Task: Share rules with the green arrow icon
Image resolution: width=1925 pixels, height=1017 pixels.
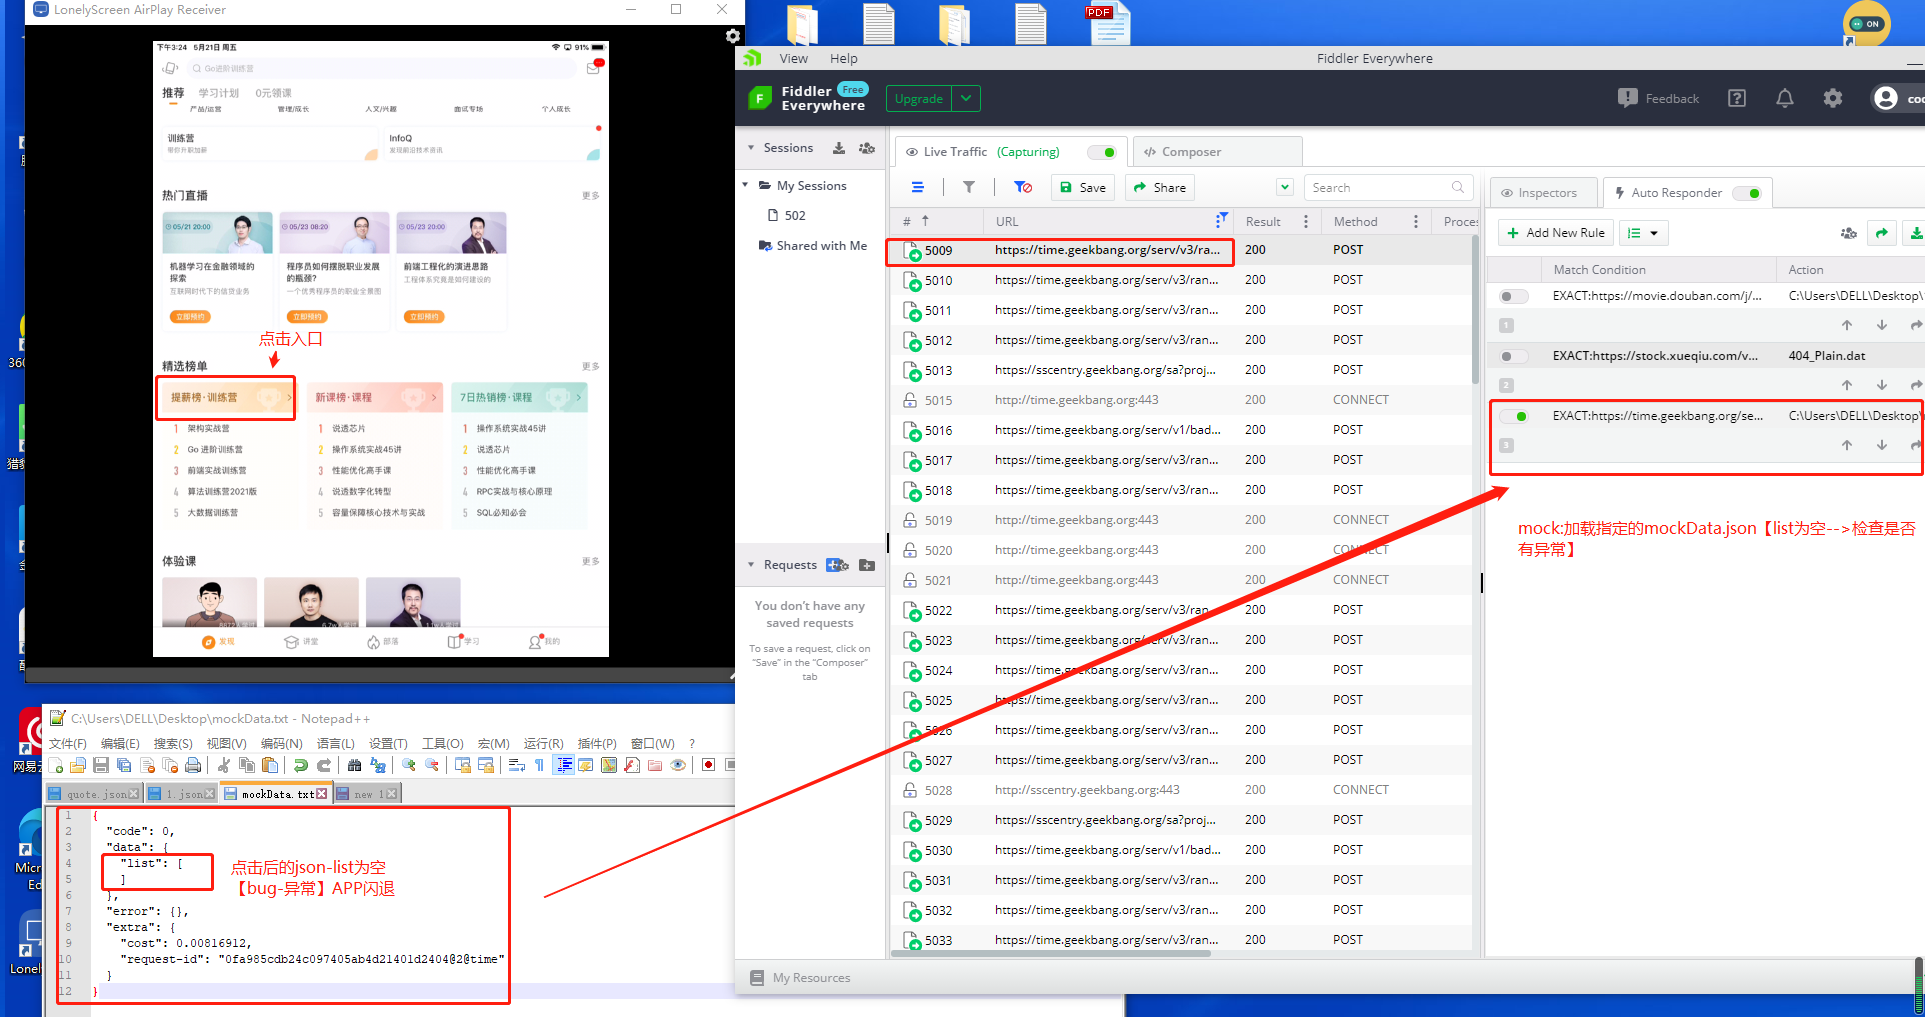Action: click(x=1882, y=233)
